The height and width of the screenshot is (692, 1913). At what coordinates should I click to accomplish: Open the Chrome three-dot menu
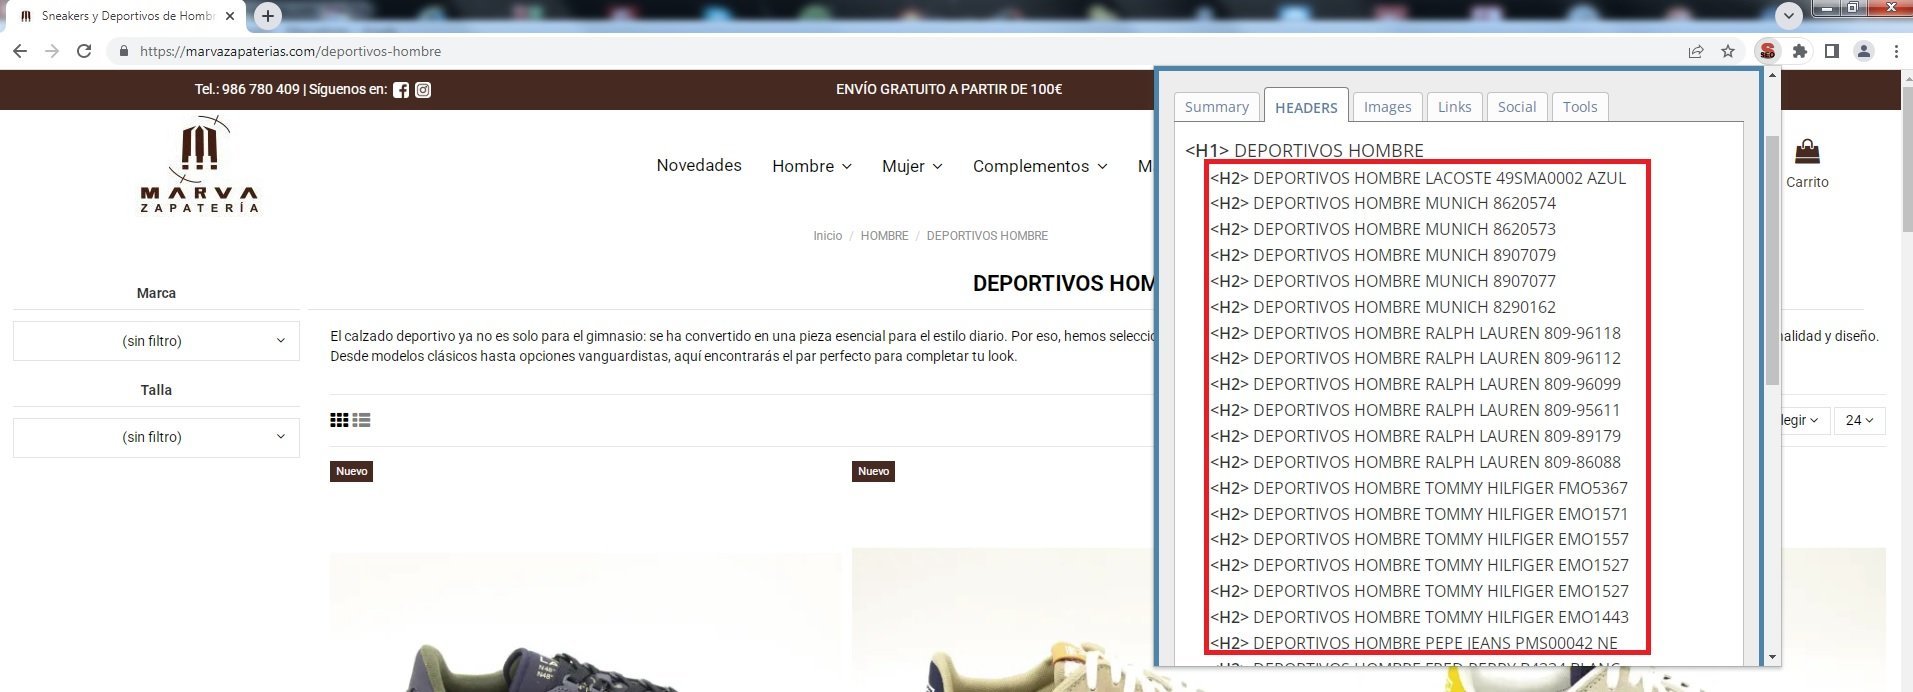tap(1896, 51)
